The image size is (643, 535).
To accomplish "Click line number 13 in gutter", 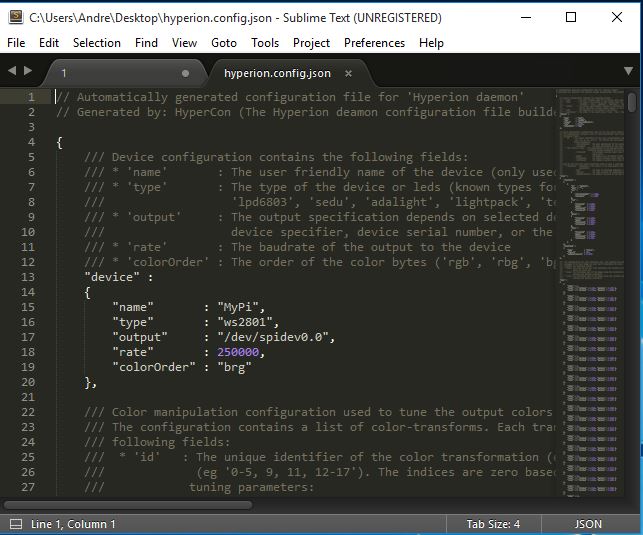I will pos(28,277).
